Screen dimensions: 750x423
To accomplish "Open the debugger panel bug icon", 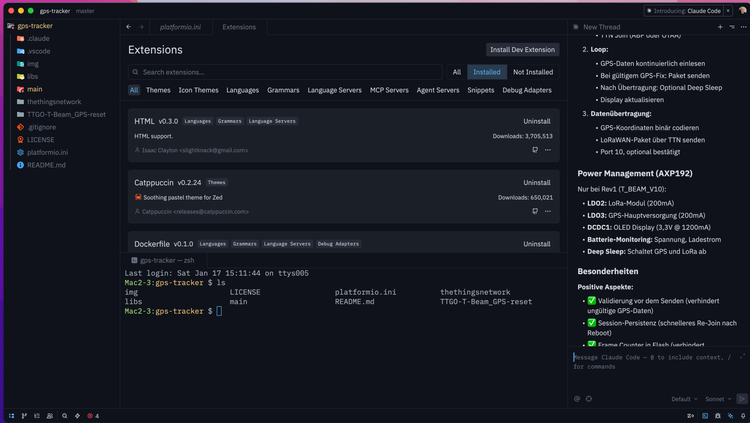I will pyautogui.click(x=717, y=416).
